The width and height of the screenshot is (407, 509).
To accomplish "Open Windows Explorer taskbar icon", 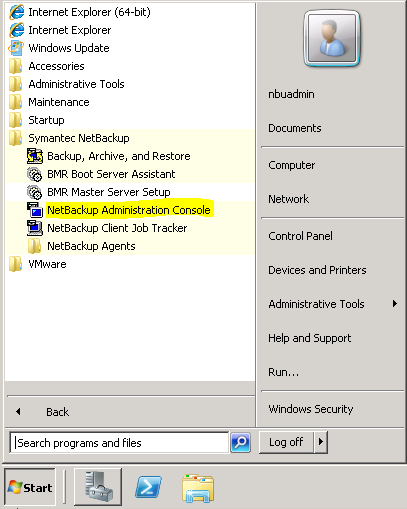I will click(198, 488).
